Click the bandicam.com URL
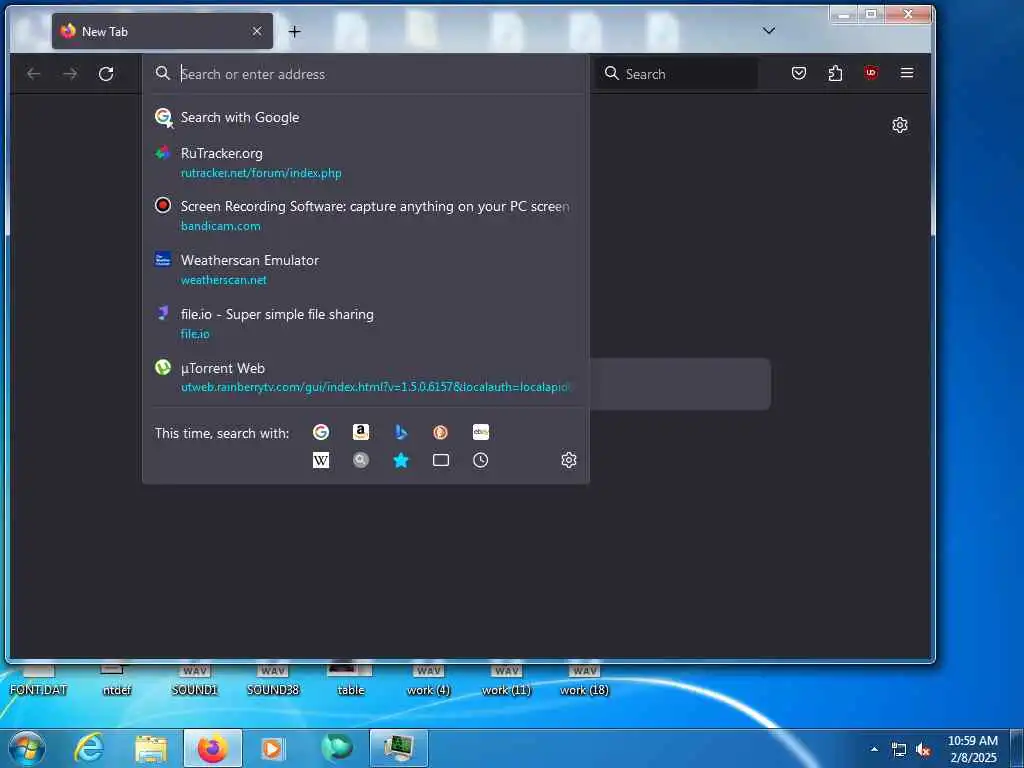 point(221,226)
